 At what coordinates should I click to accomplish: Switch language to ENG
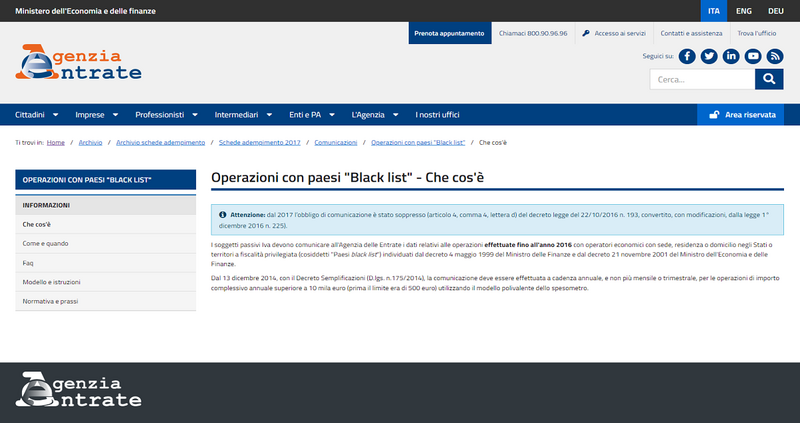pyautogui.click(x=743, y=11)
